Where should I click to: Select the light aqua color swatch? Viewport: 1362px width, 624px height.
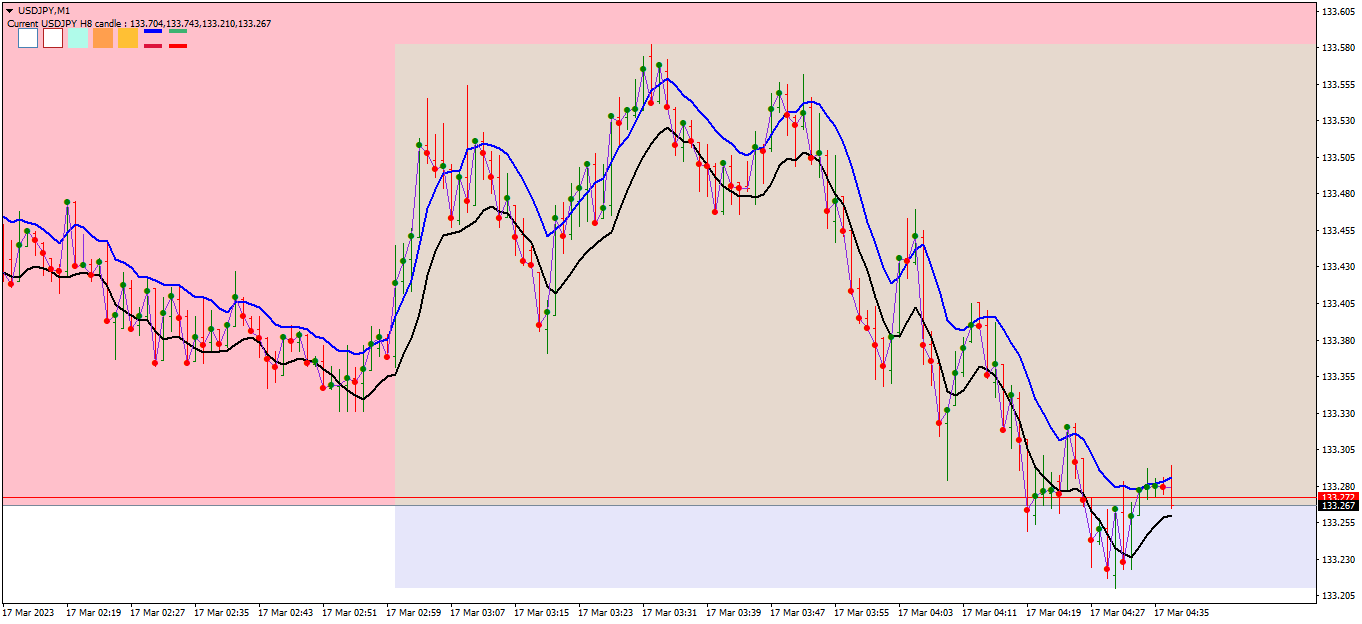pos(78,38)
